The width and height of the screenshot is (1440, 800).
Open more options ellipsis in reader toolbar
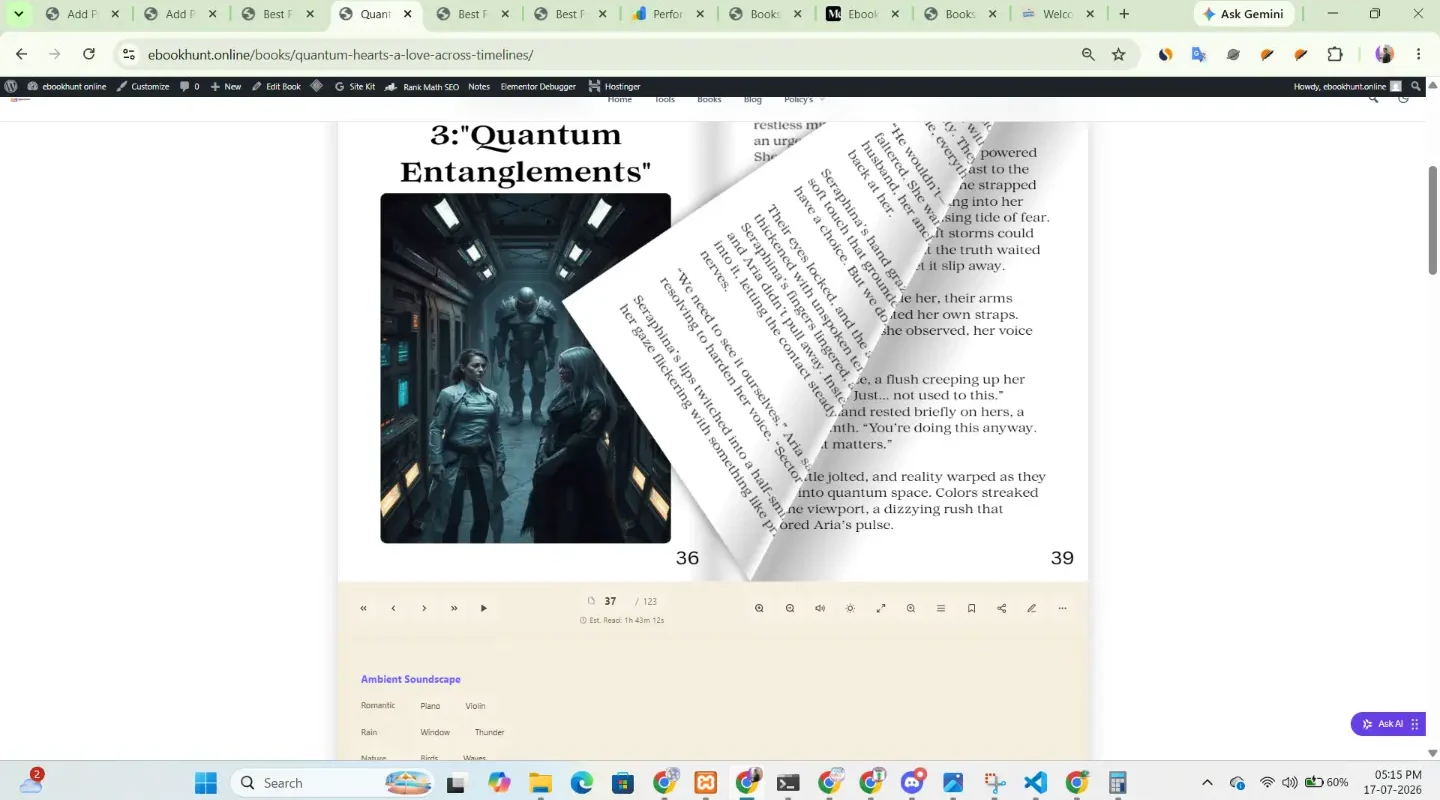[x=1062, y=608]
